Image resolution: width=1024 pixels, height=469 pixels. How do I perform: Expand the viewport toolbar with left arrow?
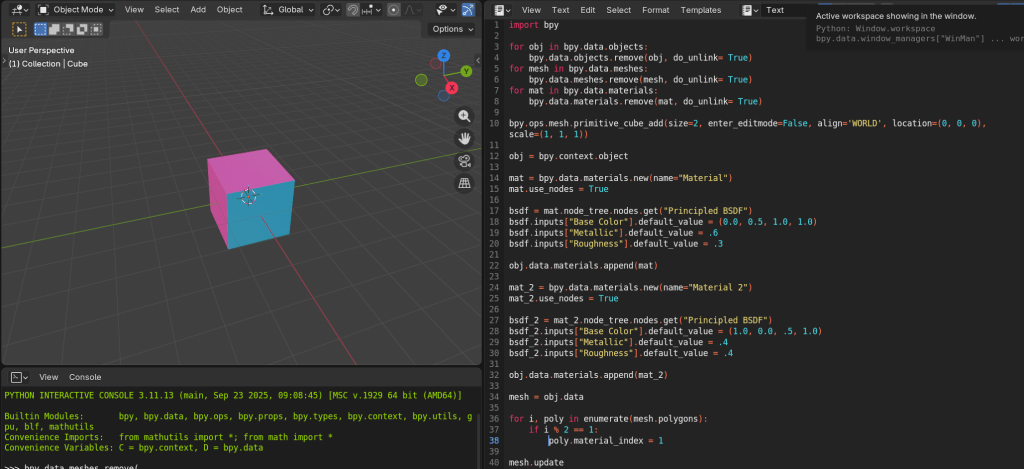4,59
